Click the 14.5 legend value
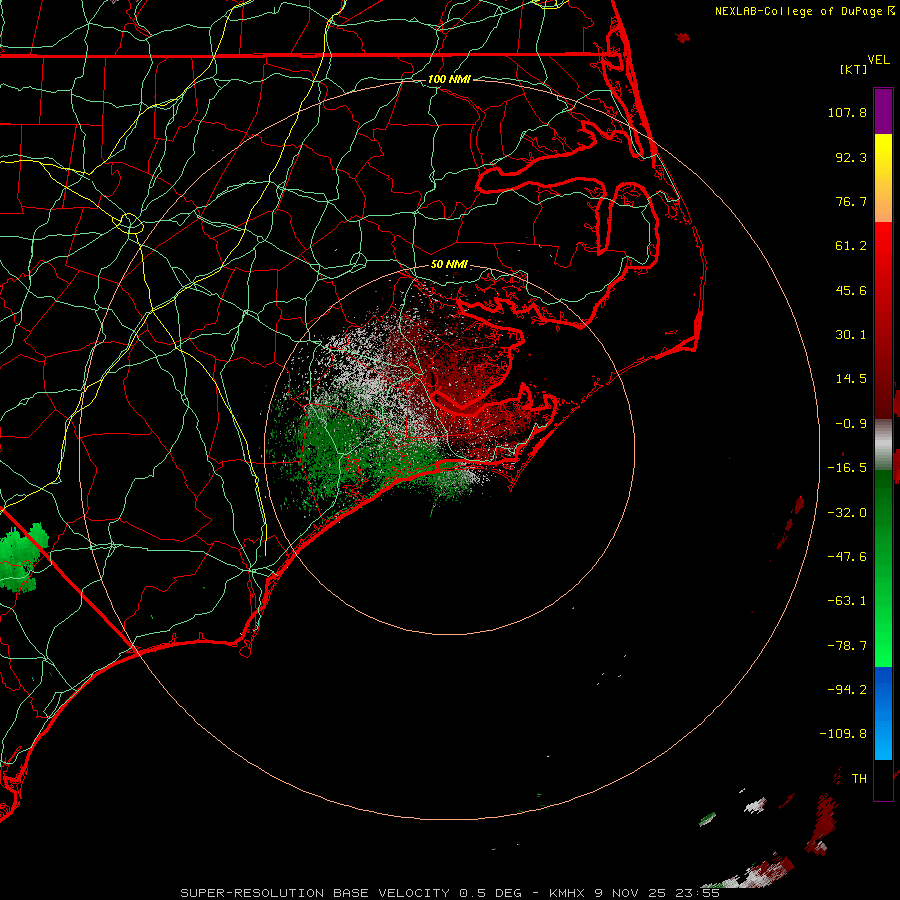900x900 pixels. click(x=851, y=379)
